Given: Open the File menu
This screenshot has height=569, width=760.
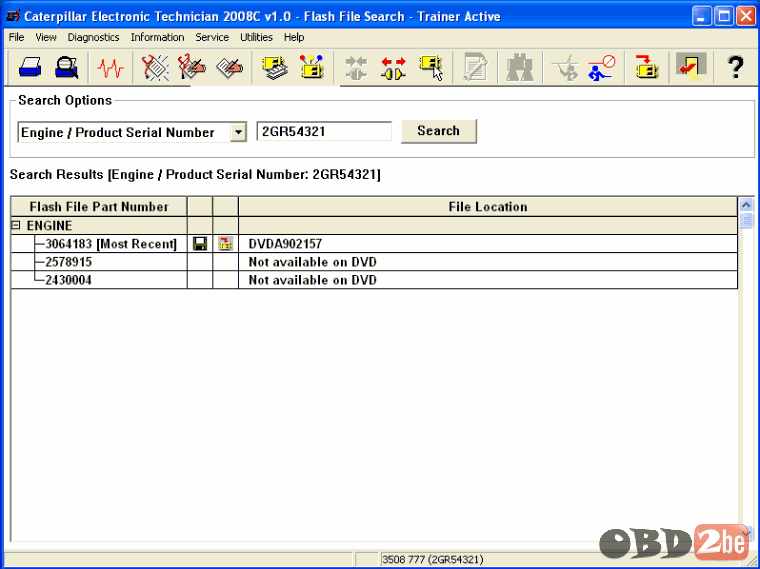Looking at the screenshot, I should tap(16, 37).
